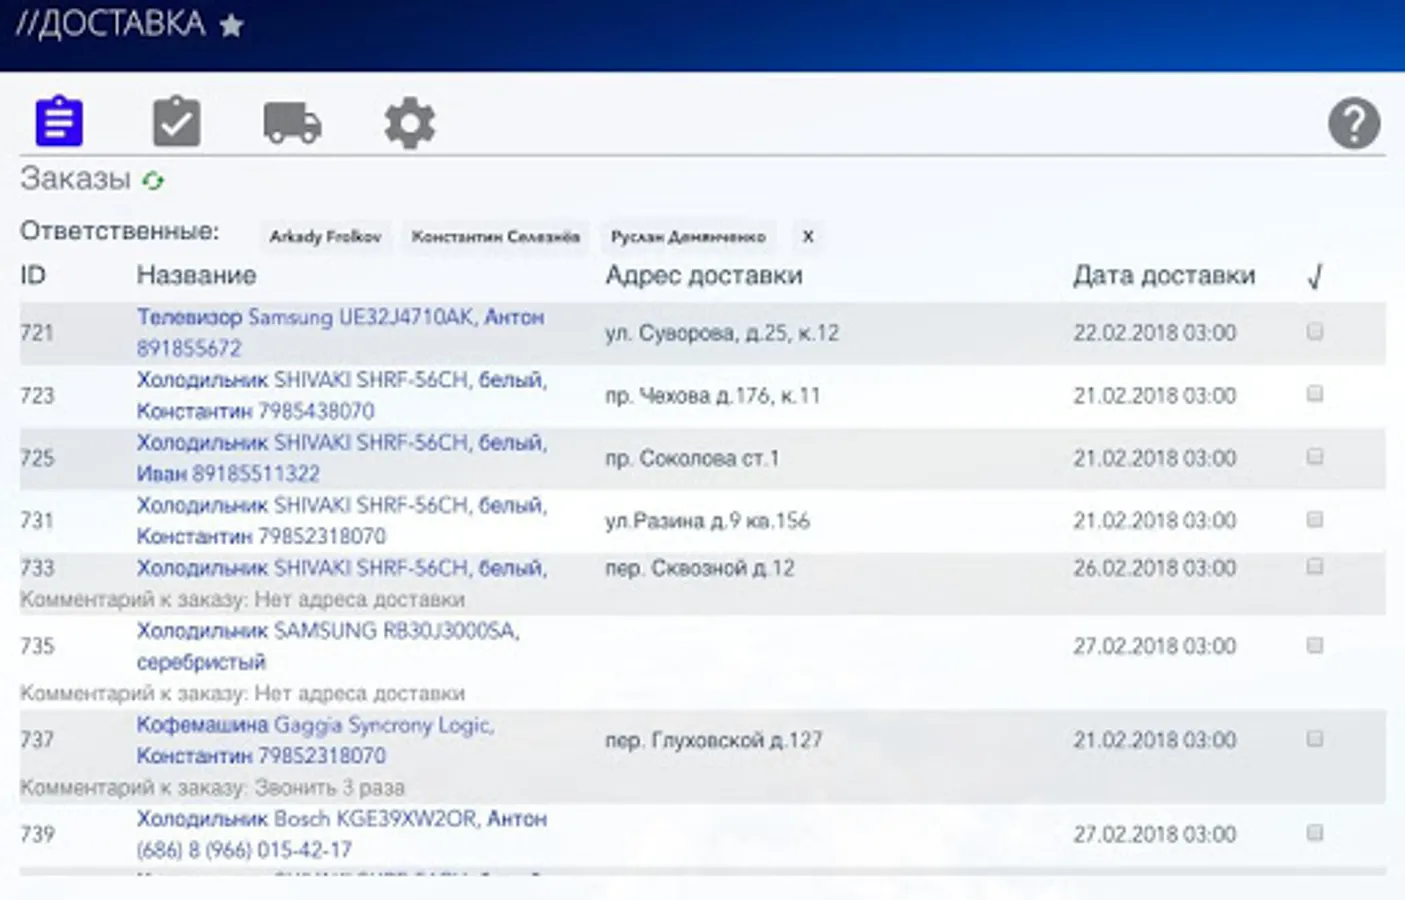The height and width of the screenshot is (900, 1405).
Task: Tick the checkbox for order 731
Action: click(x=1315, y=519)
